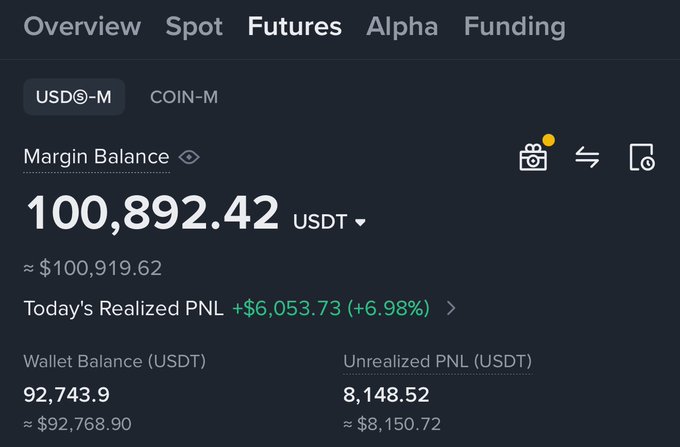Tap the Margin Balance label
680x447 pixels.
tap(96, 157)
